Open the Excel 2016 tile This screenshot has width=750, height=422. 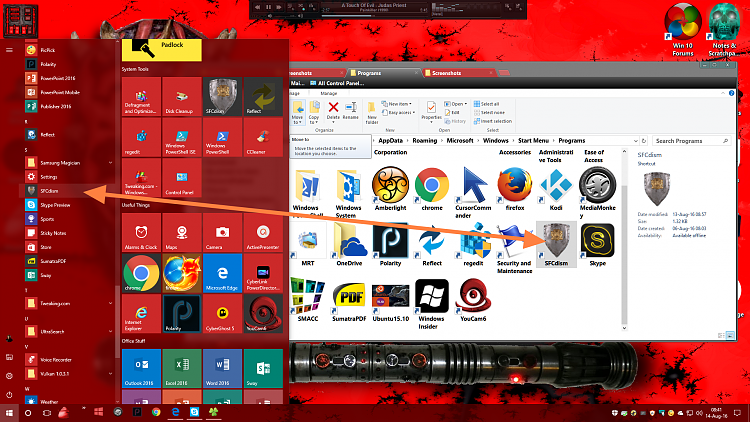coord(182,368)
